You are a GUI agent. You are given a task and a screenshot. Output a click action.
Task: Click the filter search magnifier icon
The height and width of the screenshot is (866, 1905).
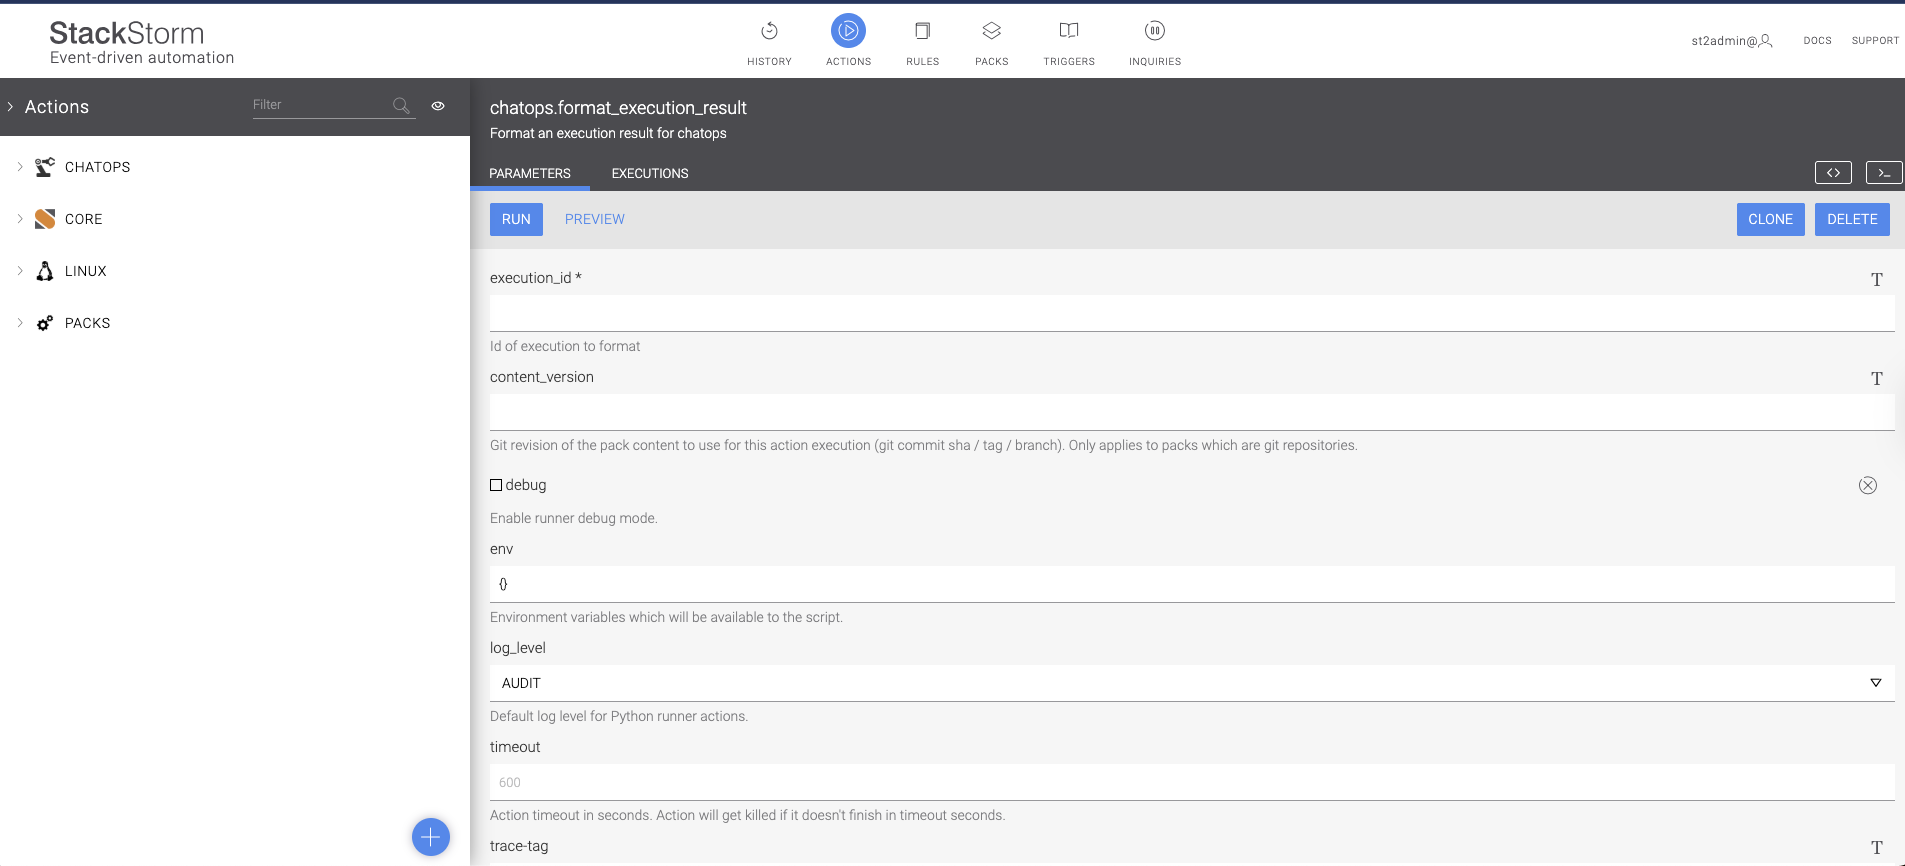point(401,105)
